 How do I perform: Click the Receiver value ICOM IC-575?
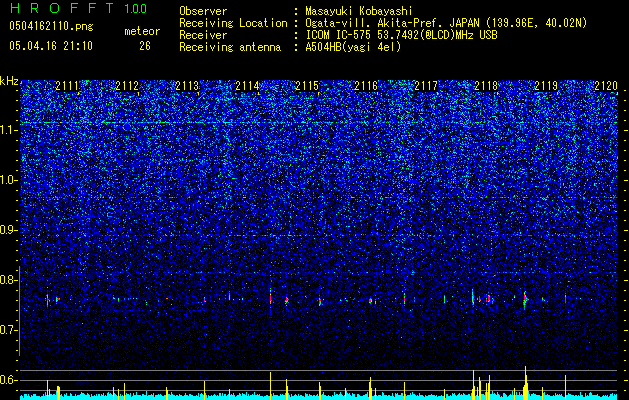point(339,35)
